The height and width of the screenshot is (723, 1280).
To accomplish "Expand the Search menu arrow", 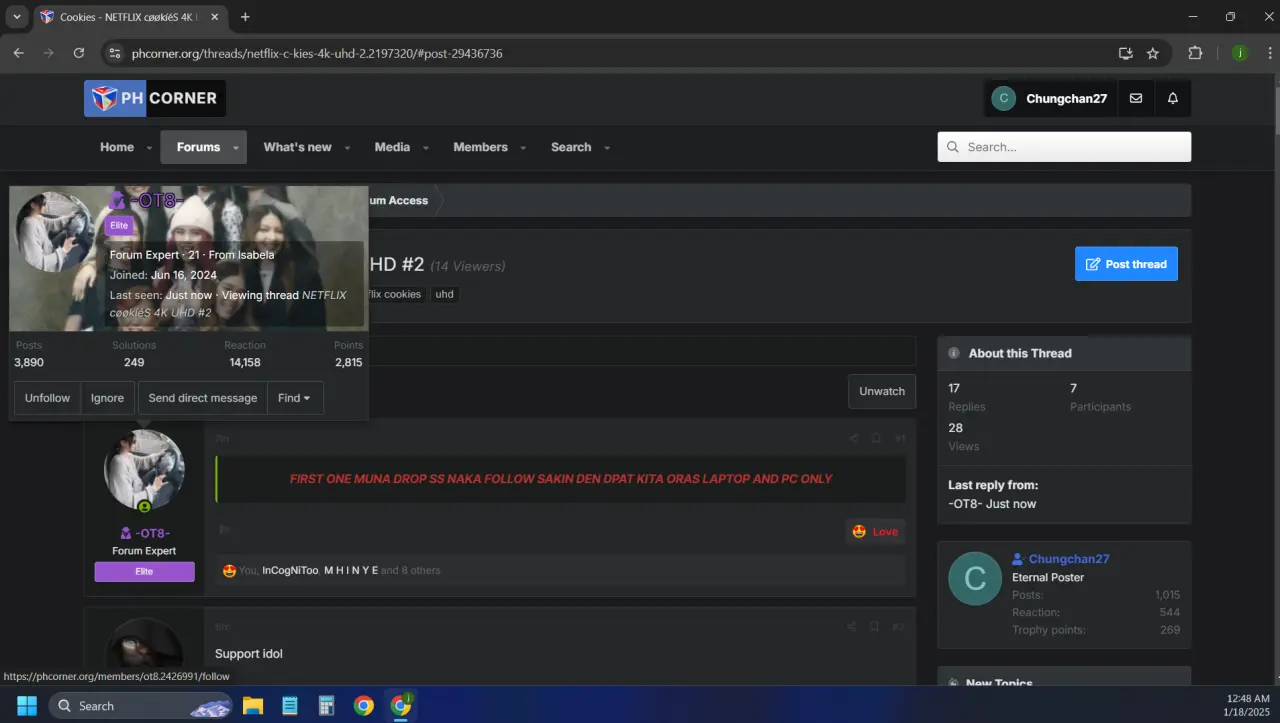I will coord(607,148).
